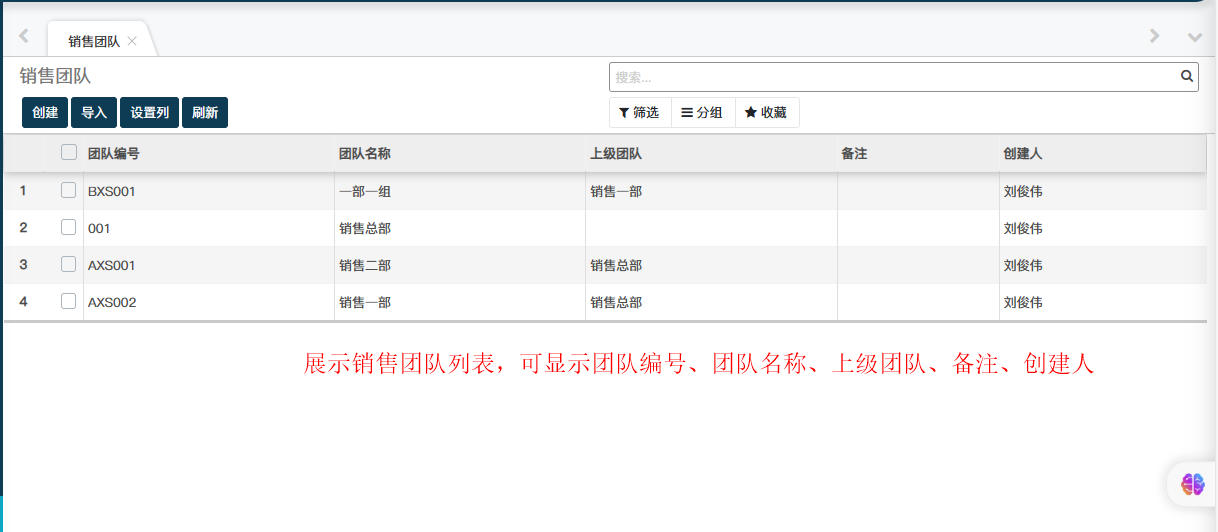The image size is (1218, 532).
Task: Click the 创建 button
Action: click(45, 113)
